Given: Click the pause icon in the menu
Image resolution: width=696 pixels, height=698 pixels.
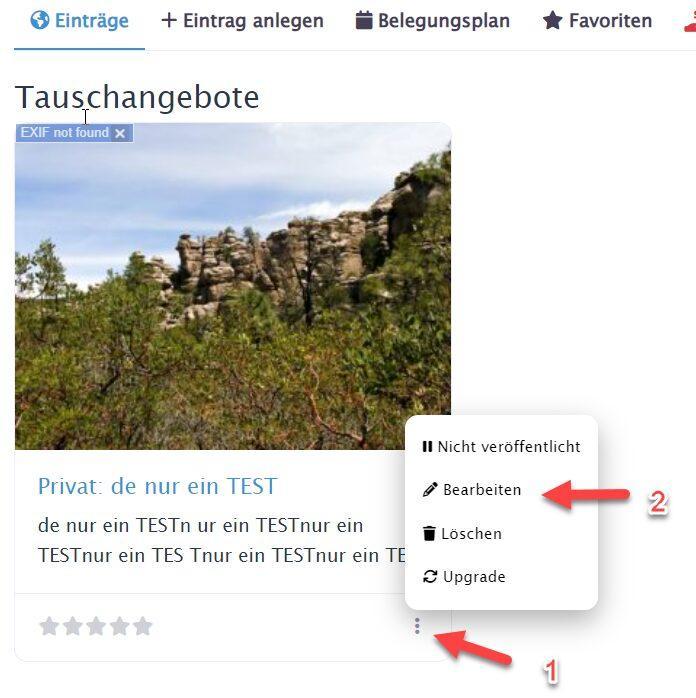Looking at the screenshot, I should tap(427, 446).
